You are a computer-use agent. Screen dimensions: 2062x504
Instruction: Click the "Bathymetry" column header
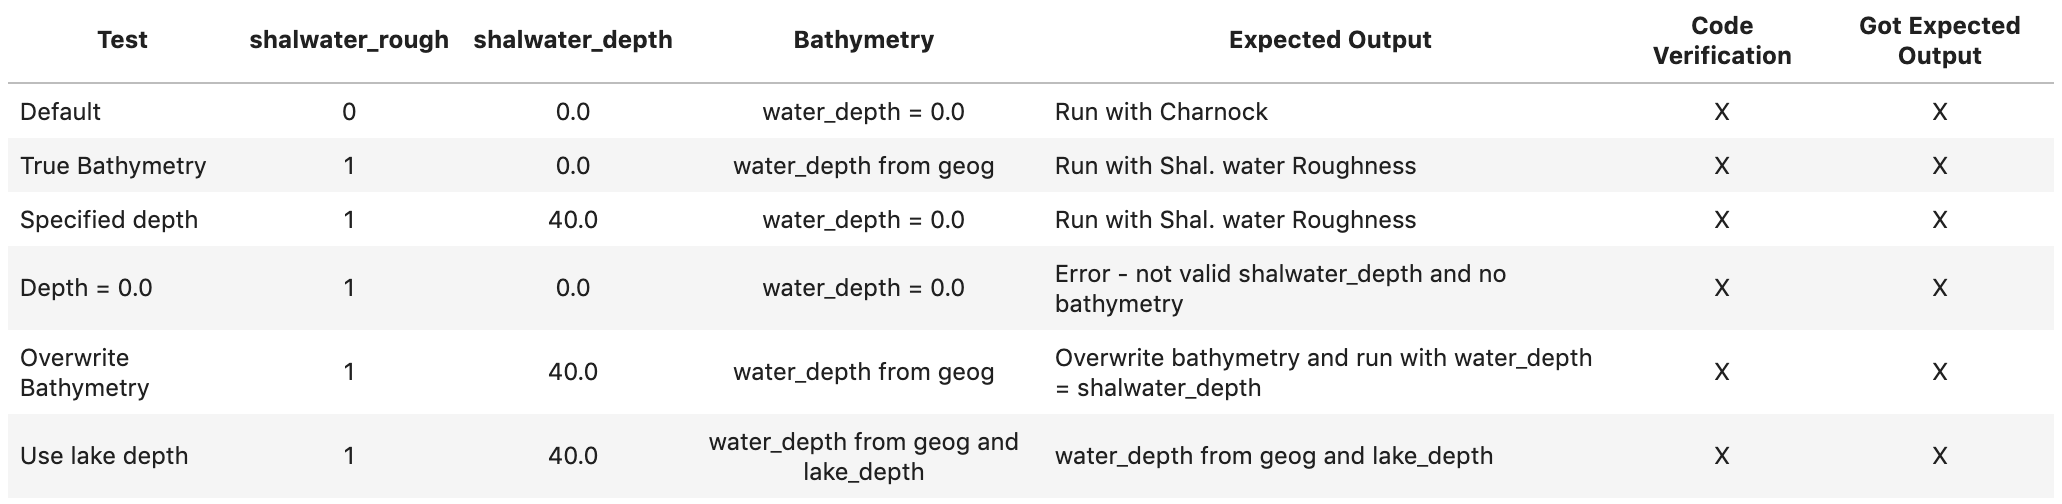863,40
